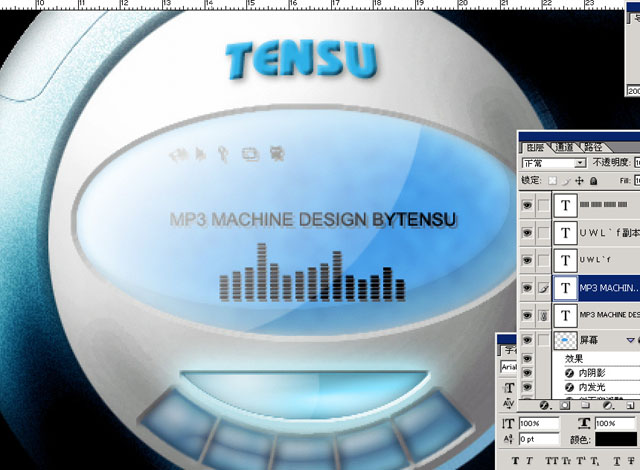Click the kerning AV icon

(509, 403)
